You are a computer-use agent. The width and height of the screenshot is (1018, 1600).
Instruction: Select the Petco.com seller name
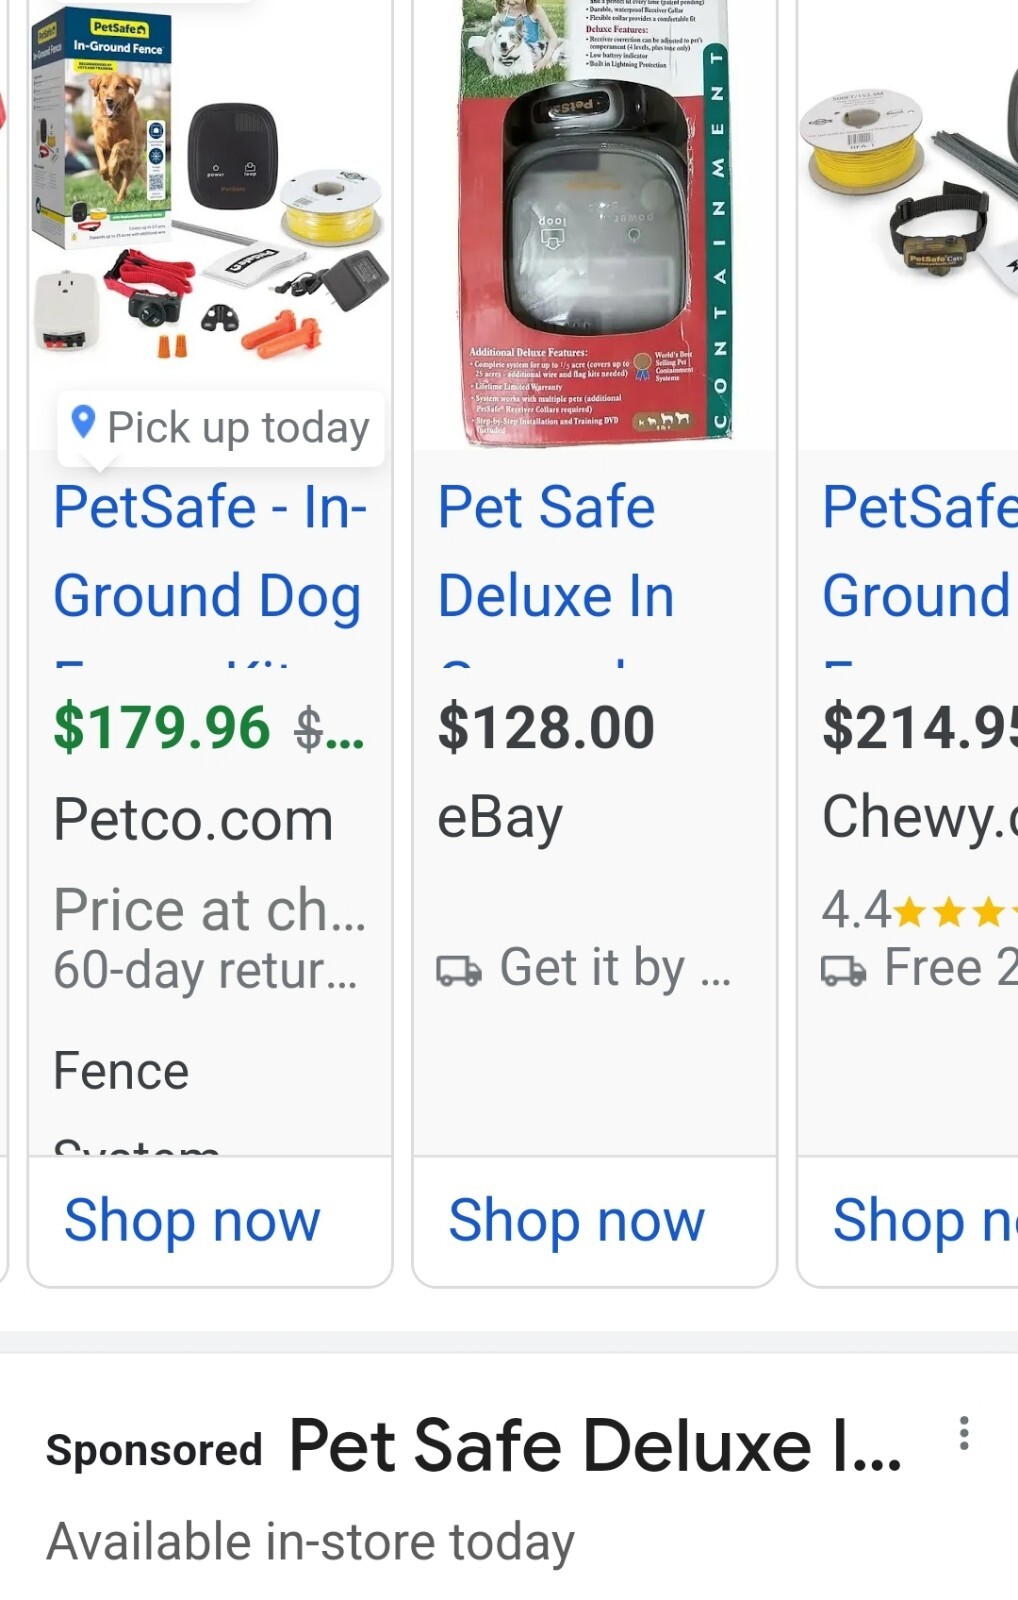click(193, 820)
